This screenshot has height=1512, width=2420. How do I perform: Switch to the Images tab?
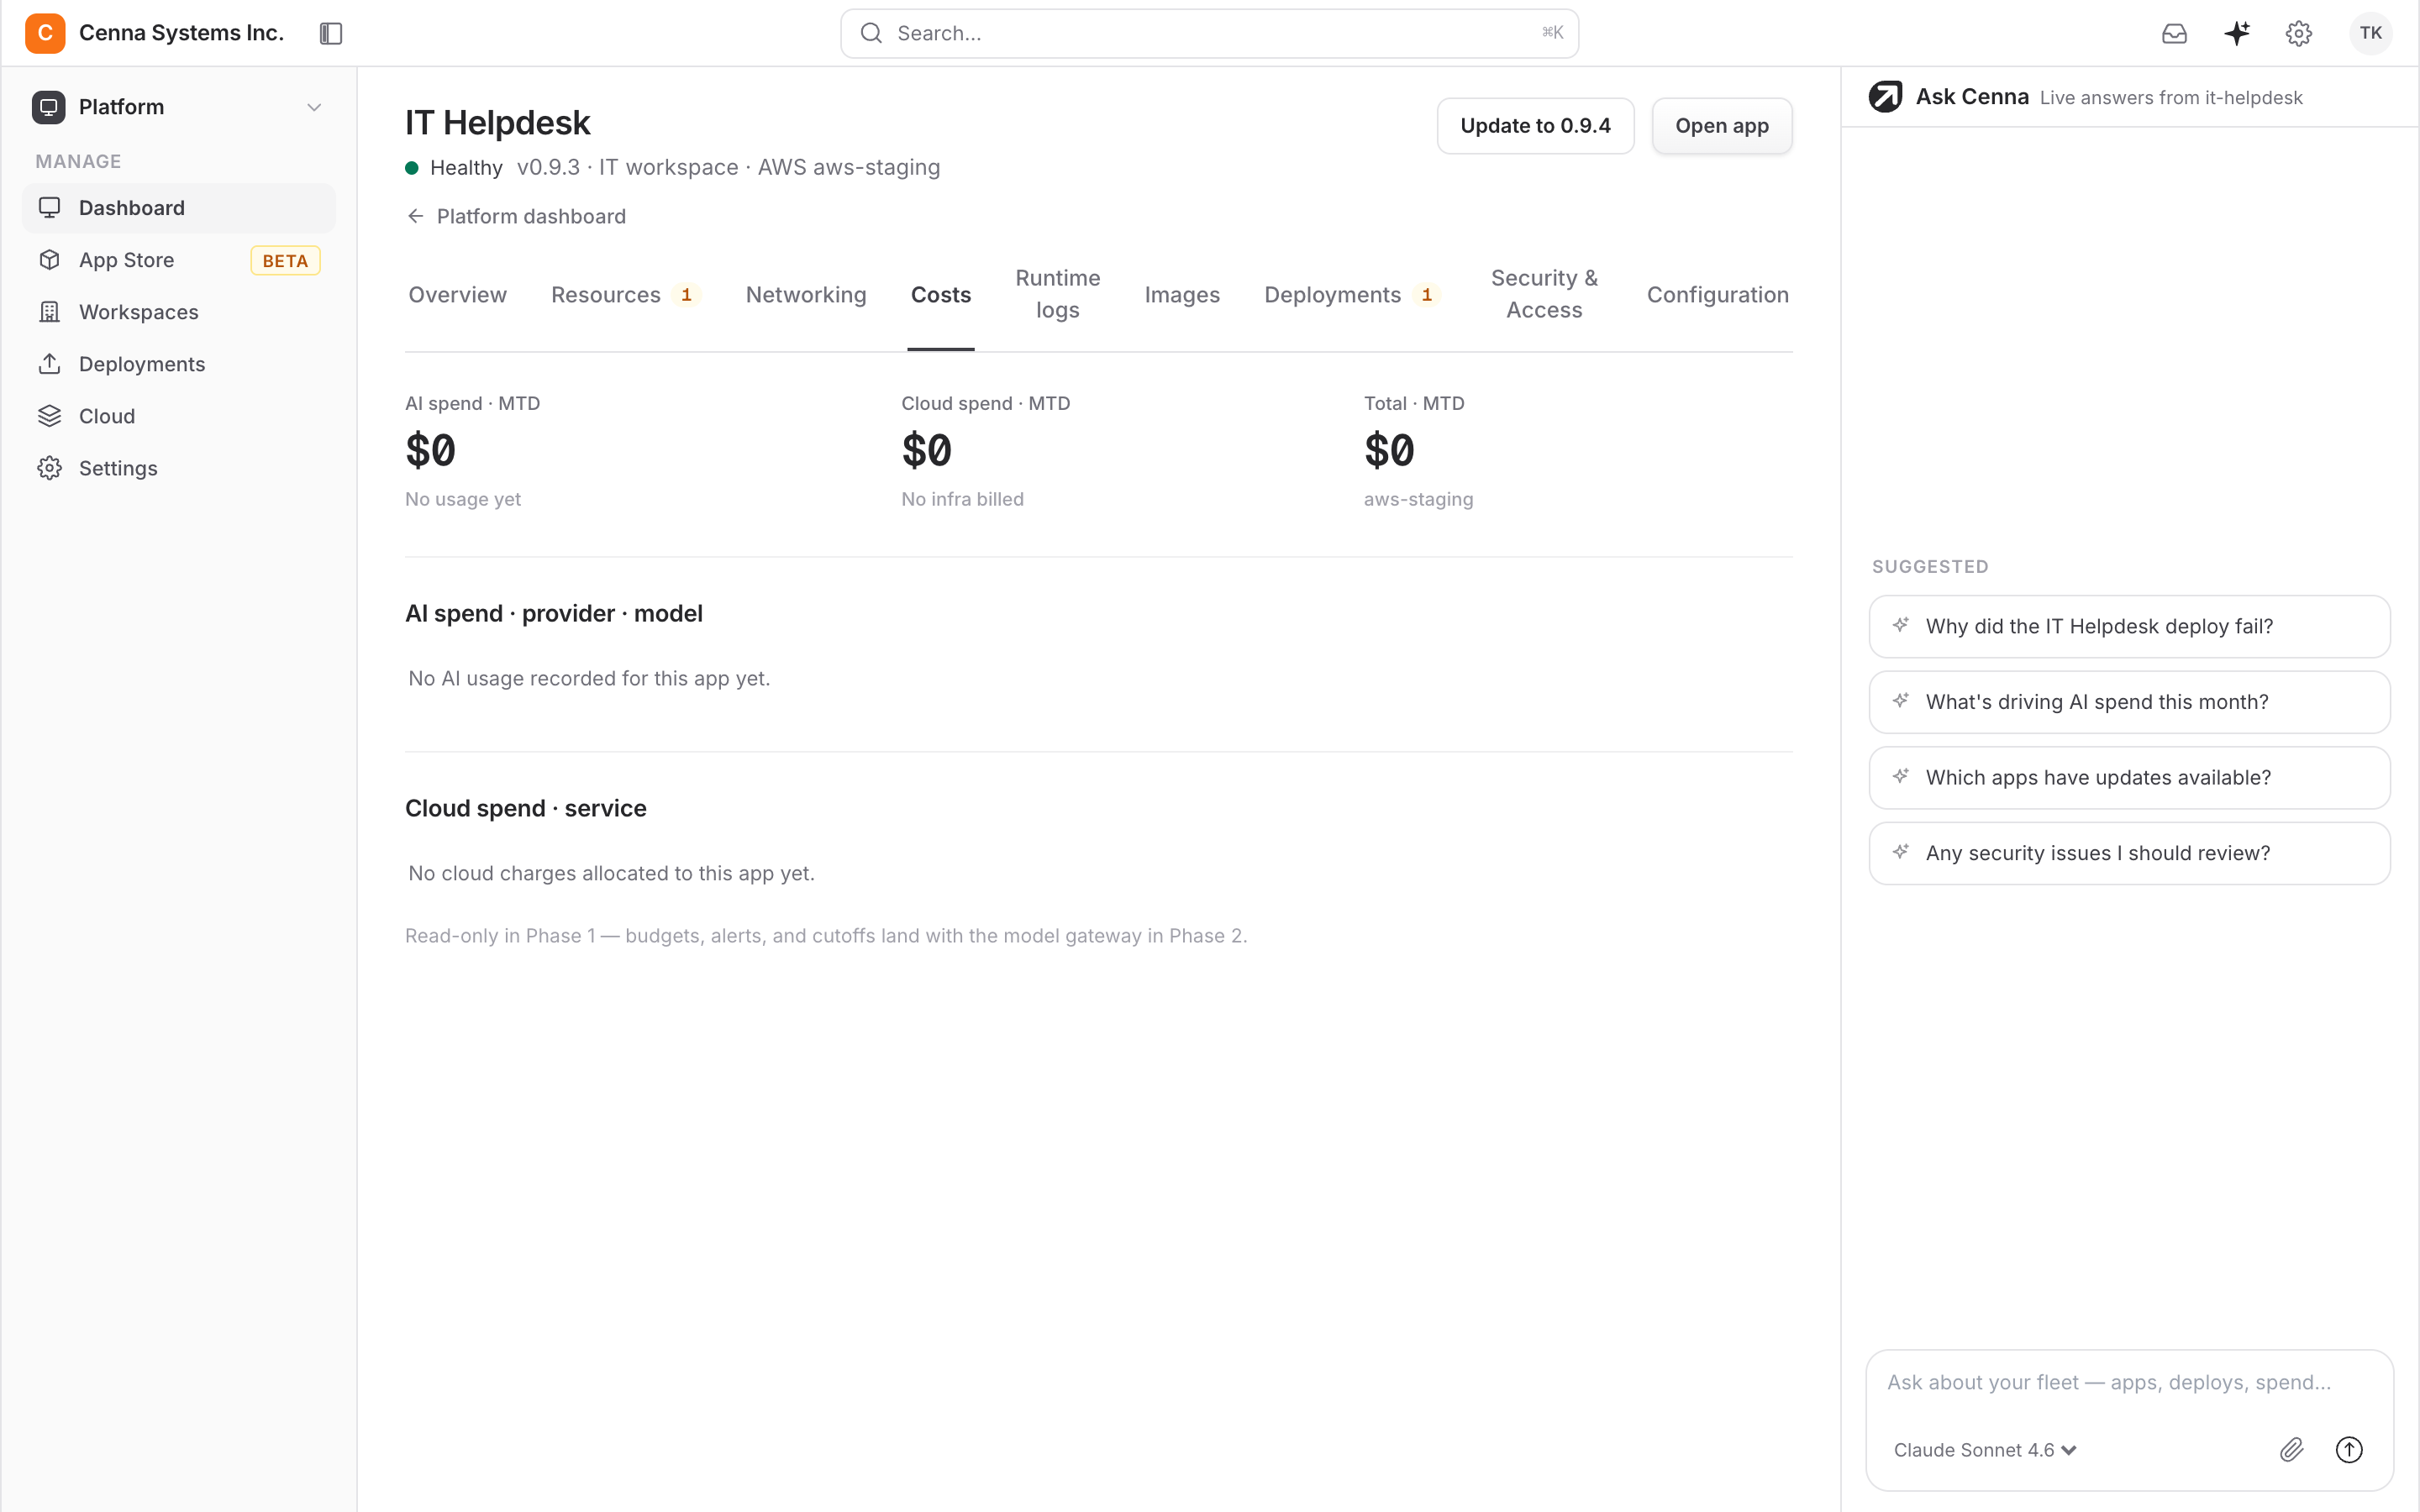point(1182,295)
